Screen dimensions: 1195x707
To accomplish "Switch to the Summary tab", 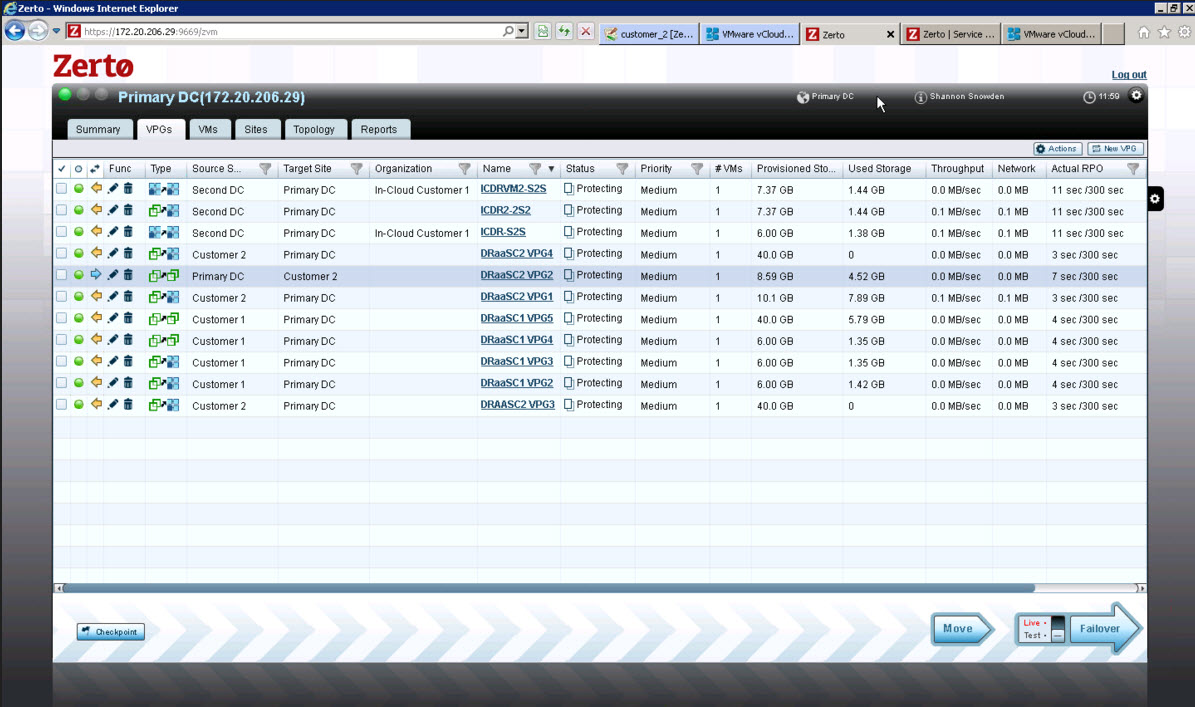I will click(98, 130).
